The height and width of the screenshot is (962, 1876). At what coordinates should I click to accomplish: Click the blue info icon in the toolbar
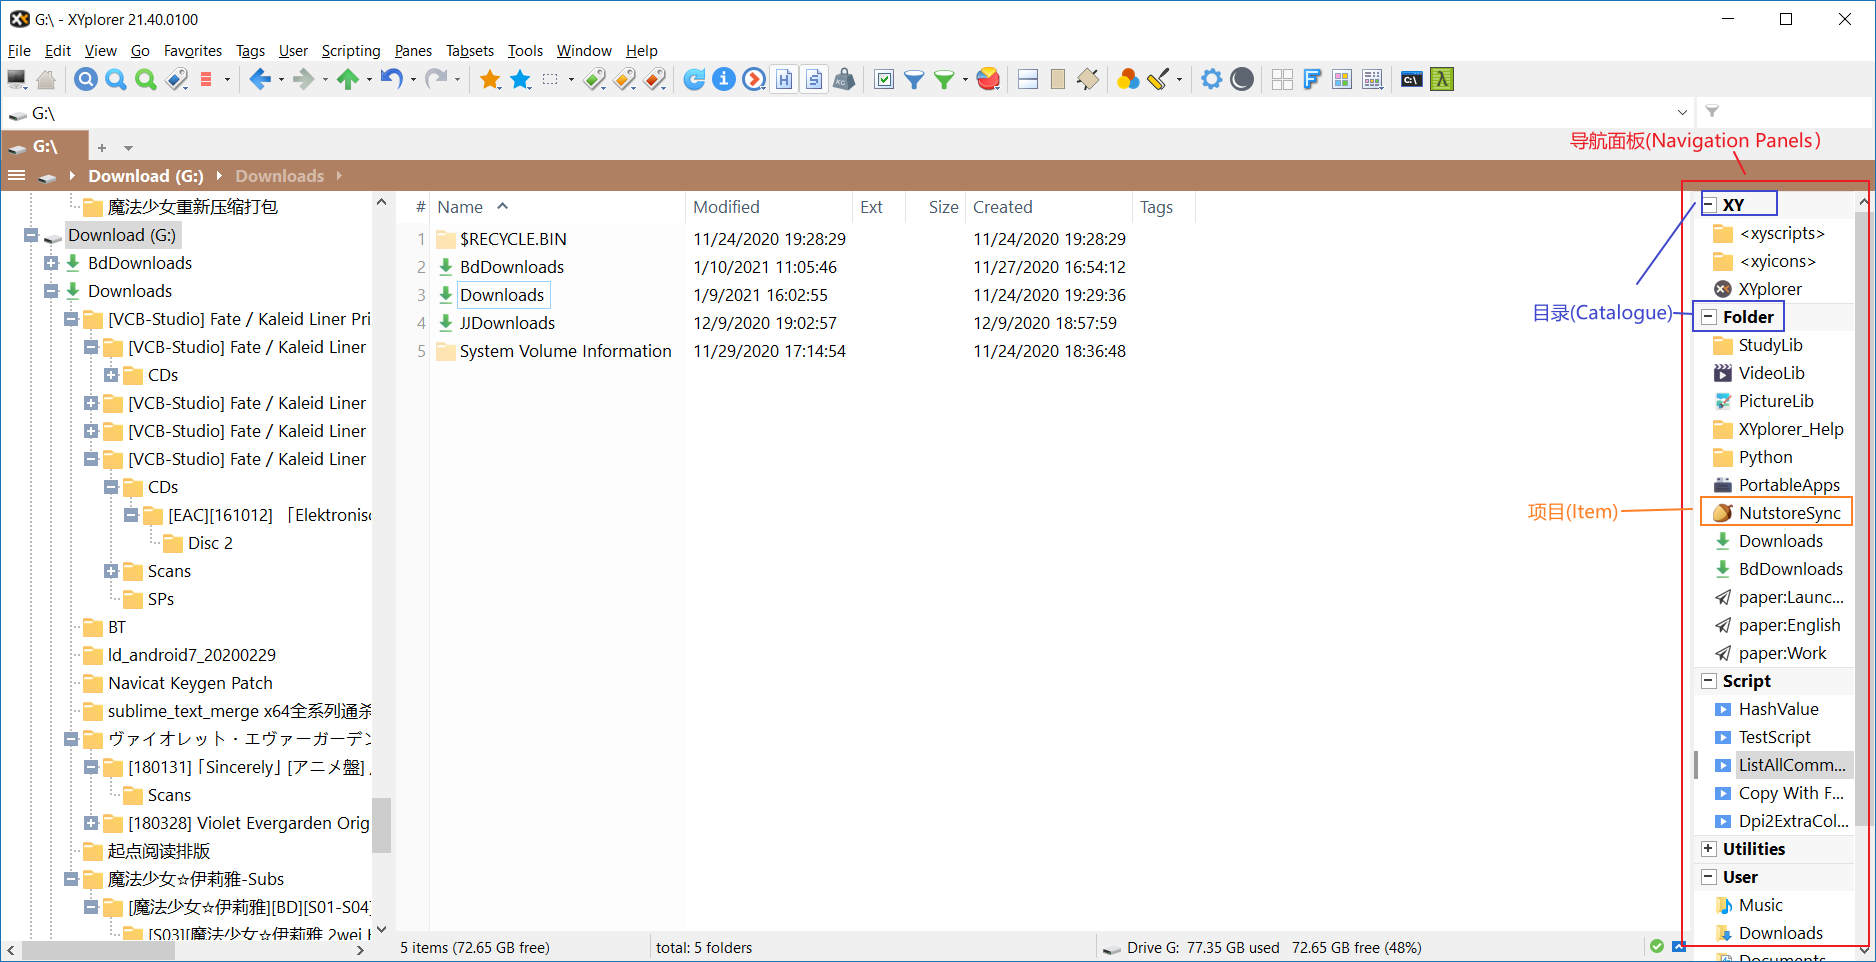[x=724, y=79]
